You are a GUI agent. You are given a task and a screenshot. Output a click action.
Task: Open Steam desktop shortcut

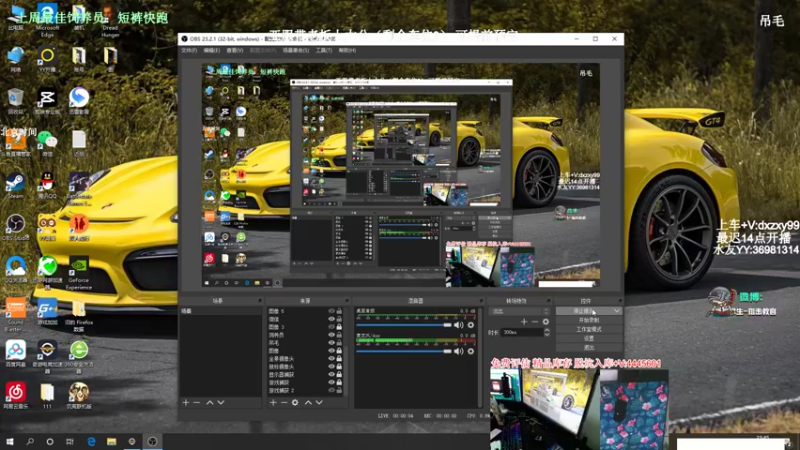[15, 186]
